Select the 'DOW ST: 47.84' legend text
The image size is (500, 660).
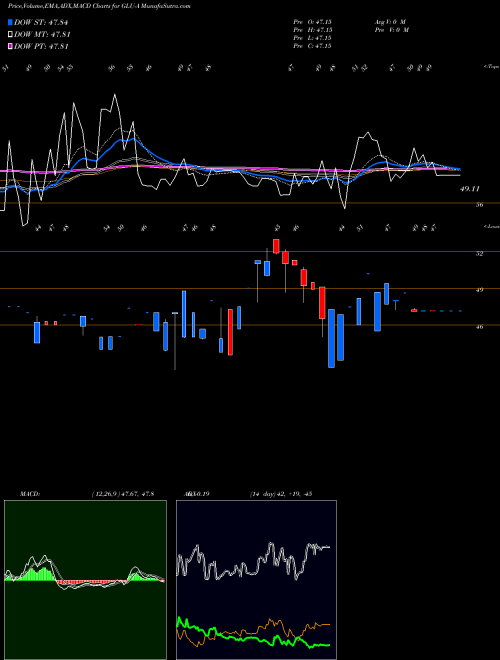click(x=41, y=22)
